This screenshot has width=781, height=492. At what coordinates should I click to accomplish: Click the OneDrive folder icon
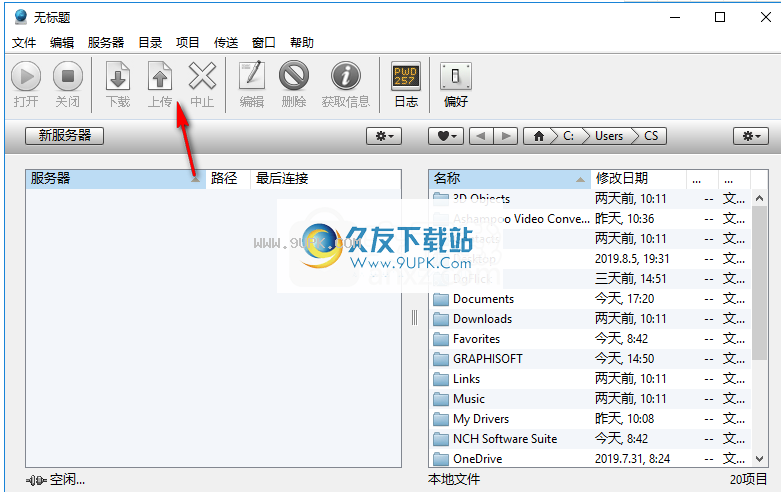(441, 459)
